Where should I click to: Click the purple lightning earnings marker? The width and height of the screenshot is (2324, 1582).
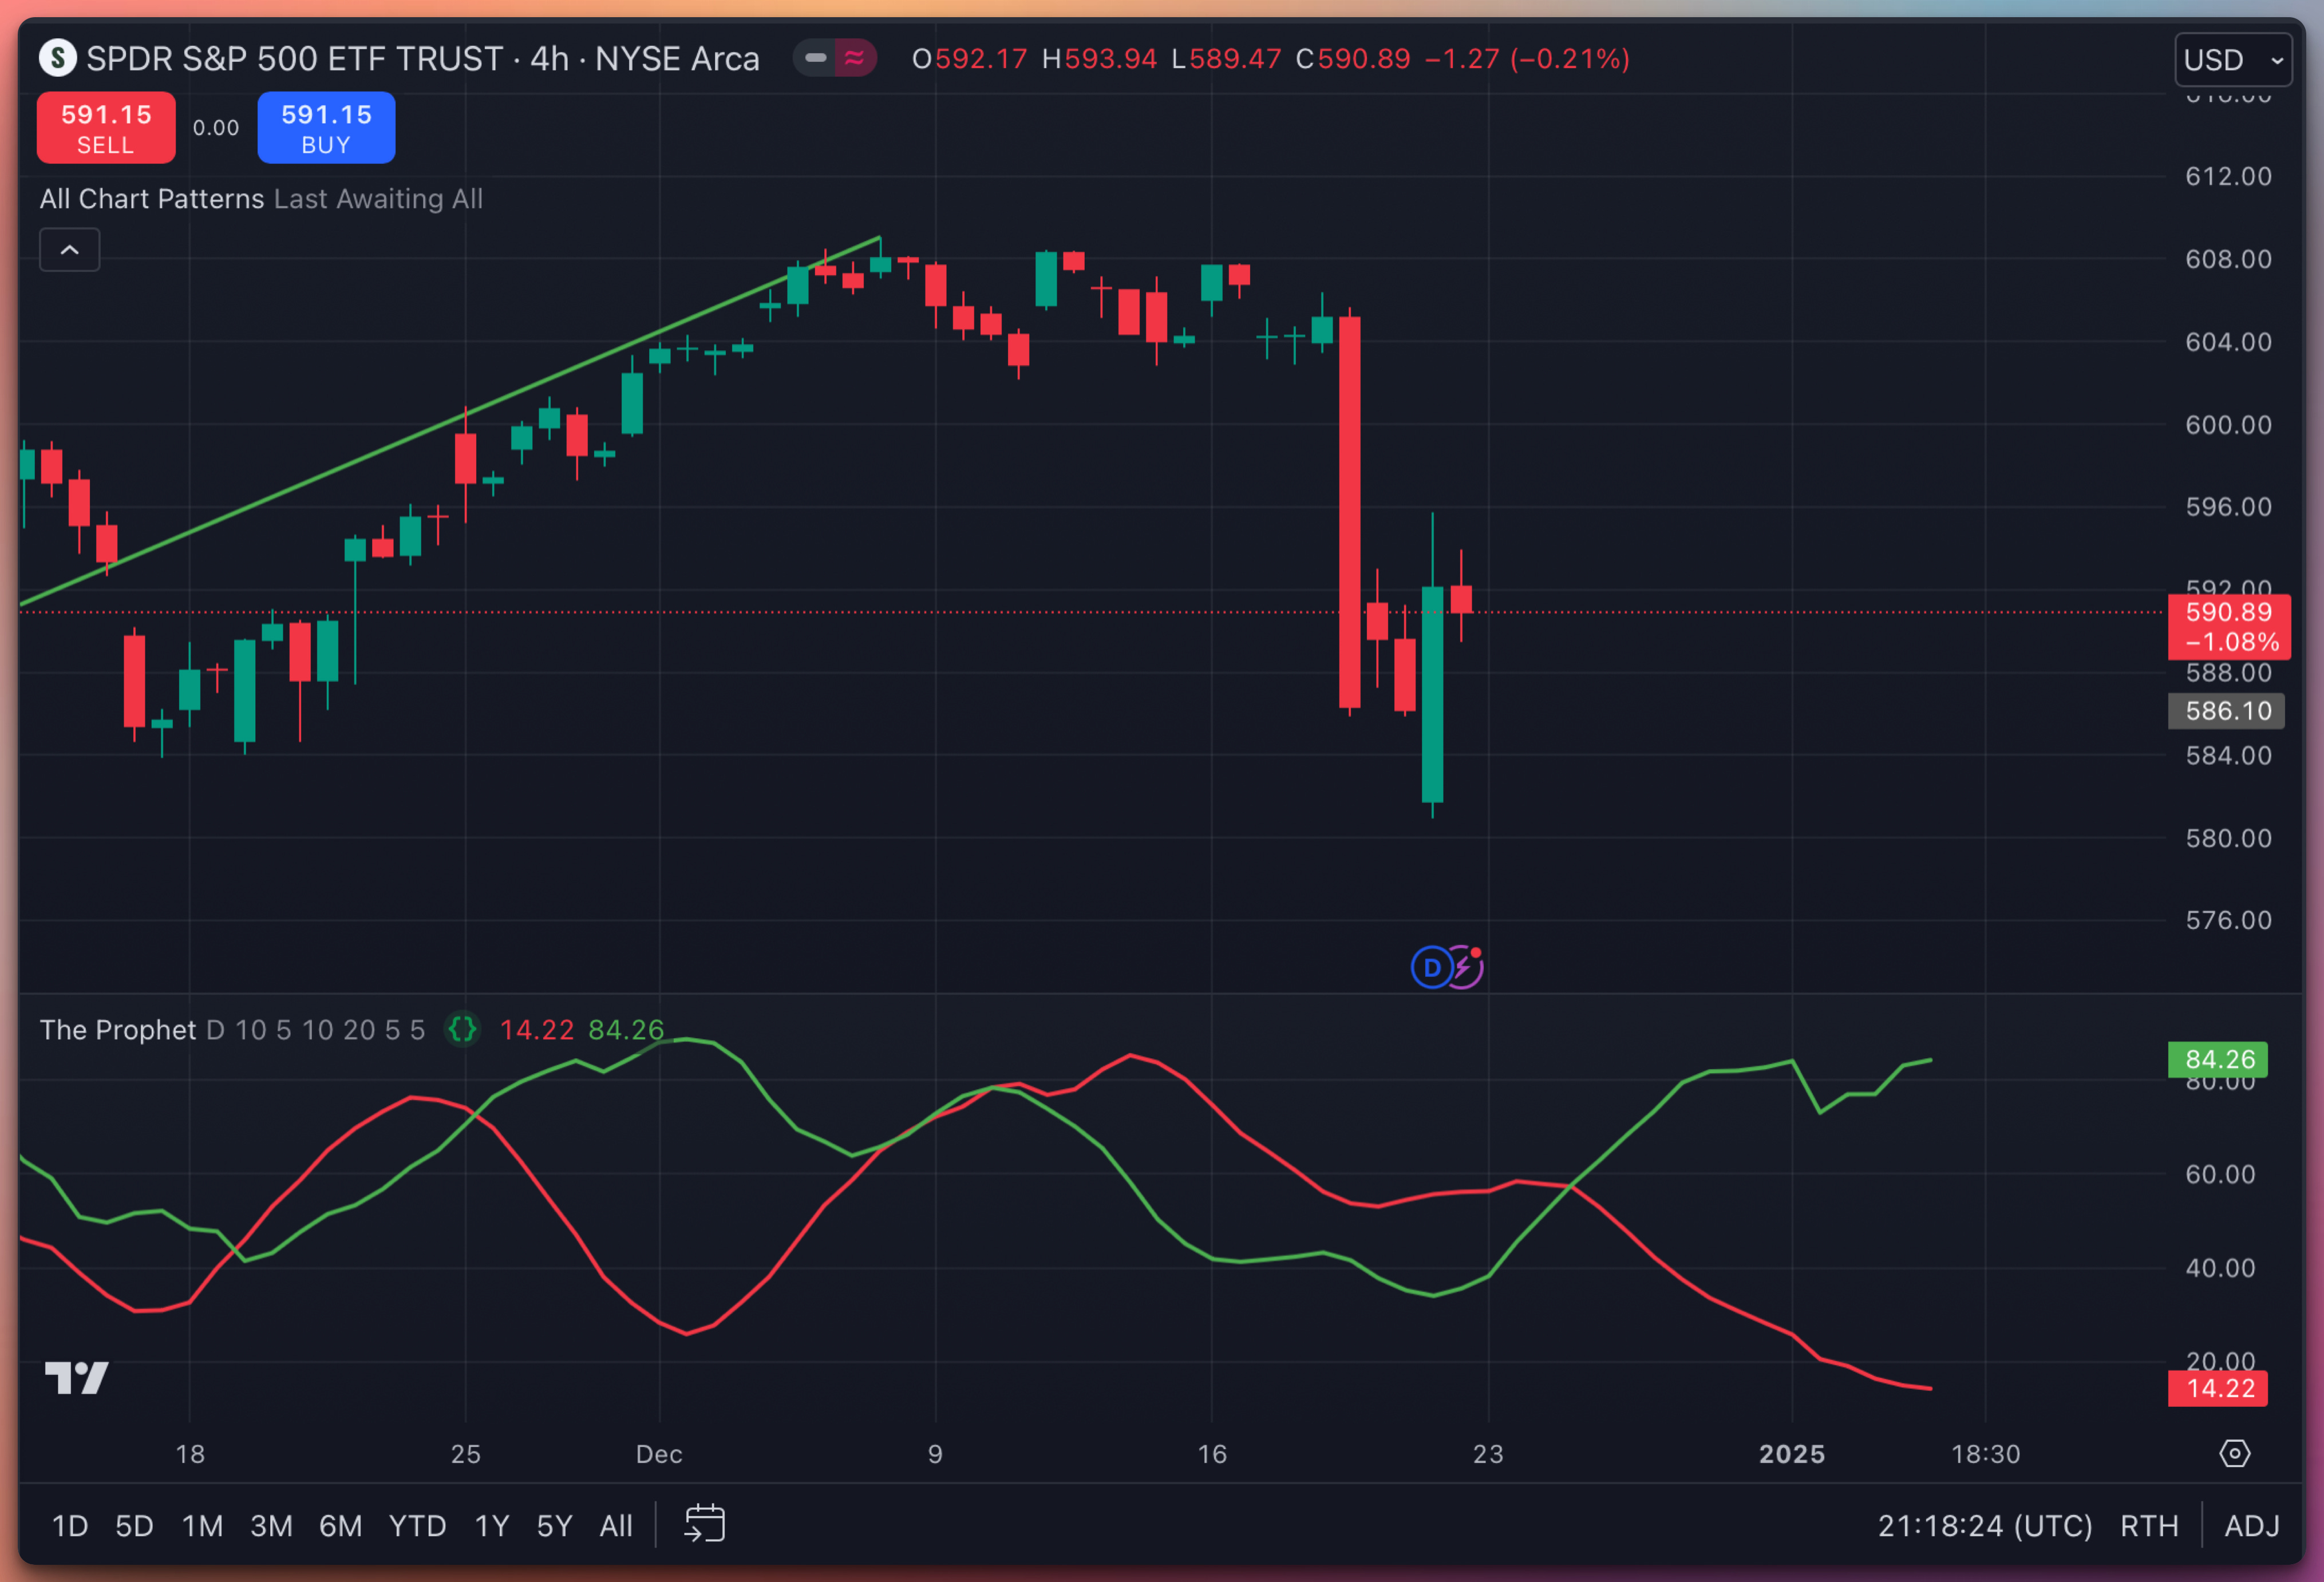coord(1465,967)
